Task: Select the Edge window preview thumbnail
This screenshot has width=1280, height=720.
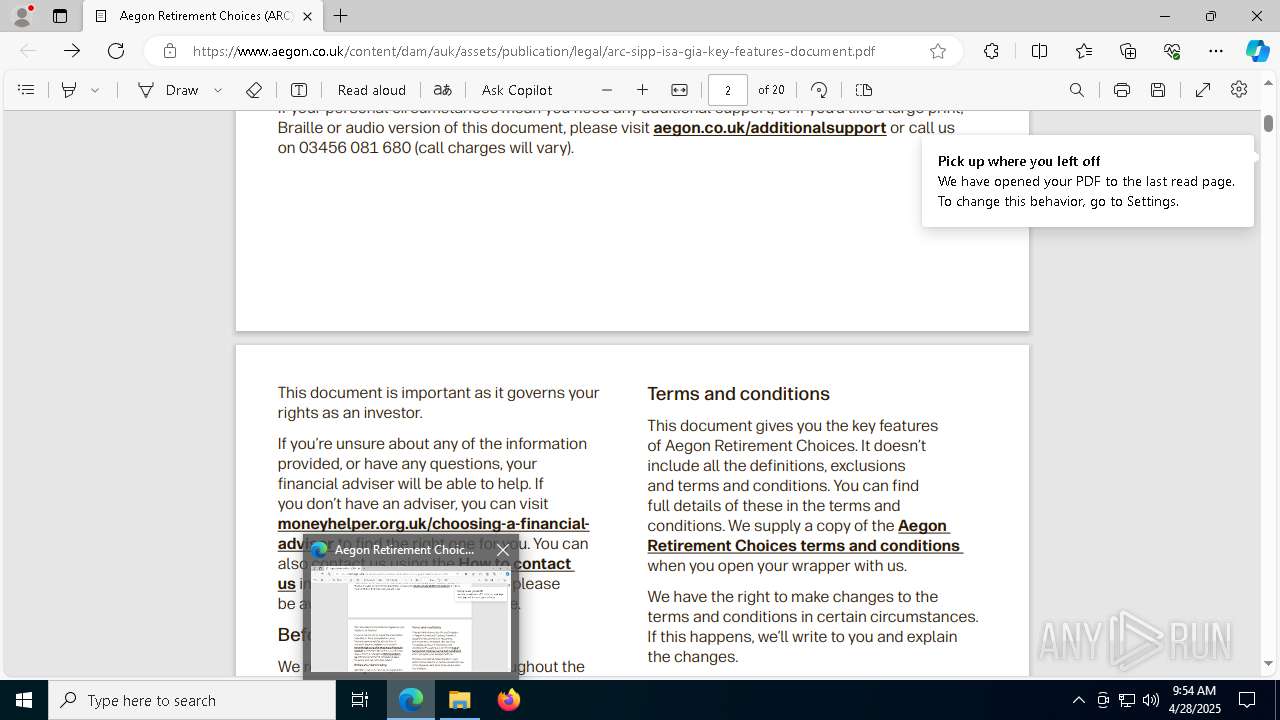Action: coord(410,619)
